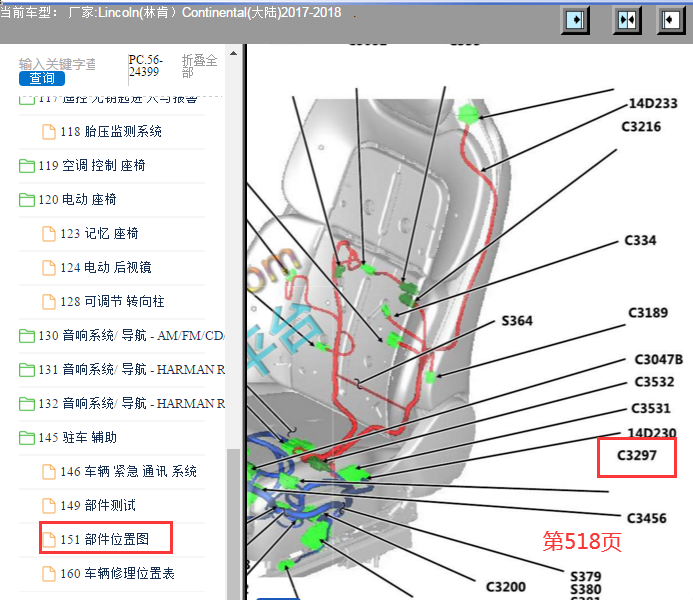Open 118 胎压监测系统 item
693x600 pixels.
tap(110, 132)
